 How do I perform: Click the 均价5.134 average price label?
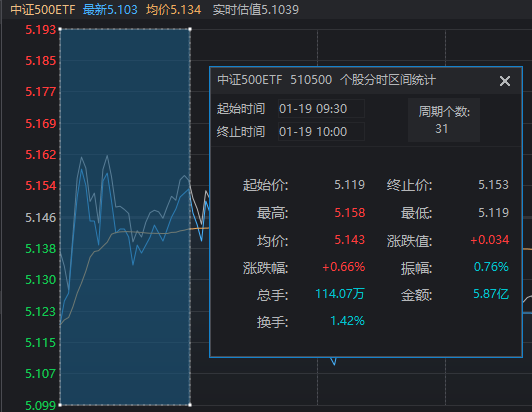click(173, 10)
